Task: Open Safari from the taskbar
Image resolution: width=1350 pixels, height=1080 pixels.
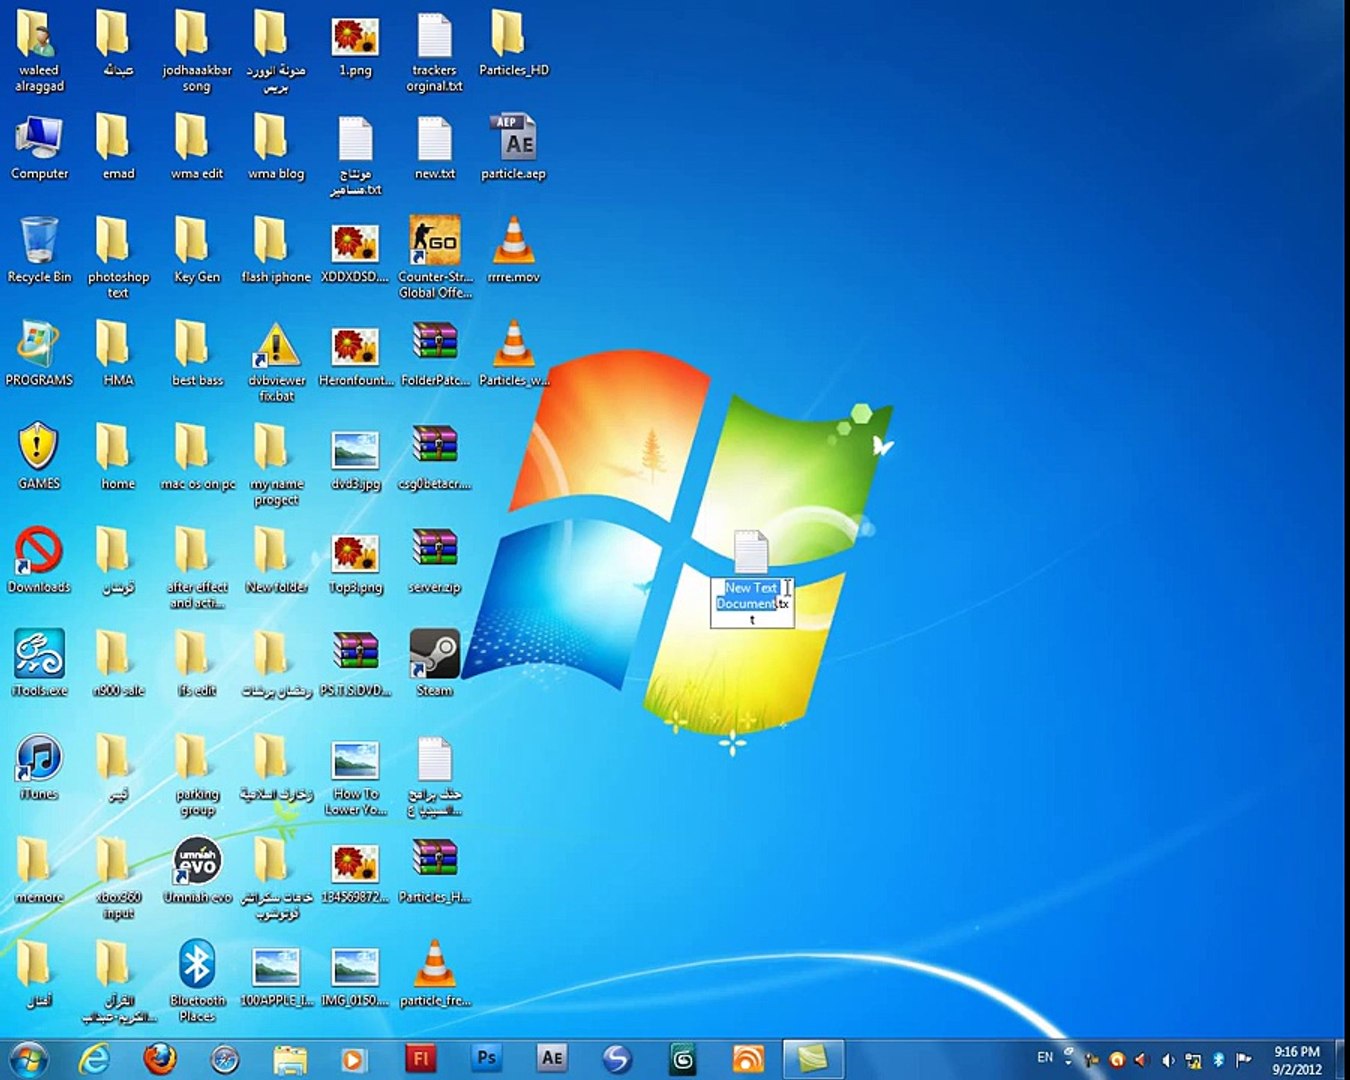Action: [x=225, y=1059]
